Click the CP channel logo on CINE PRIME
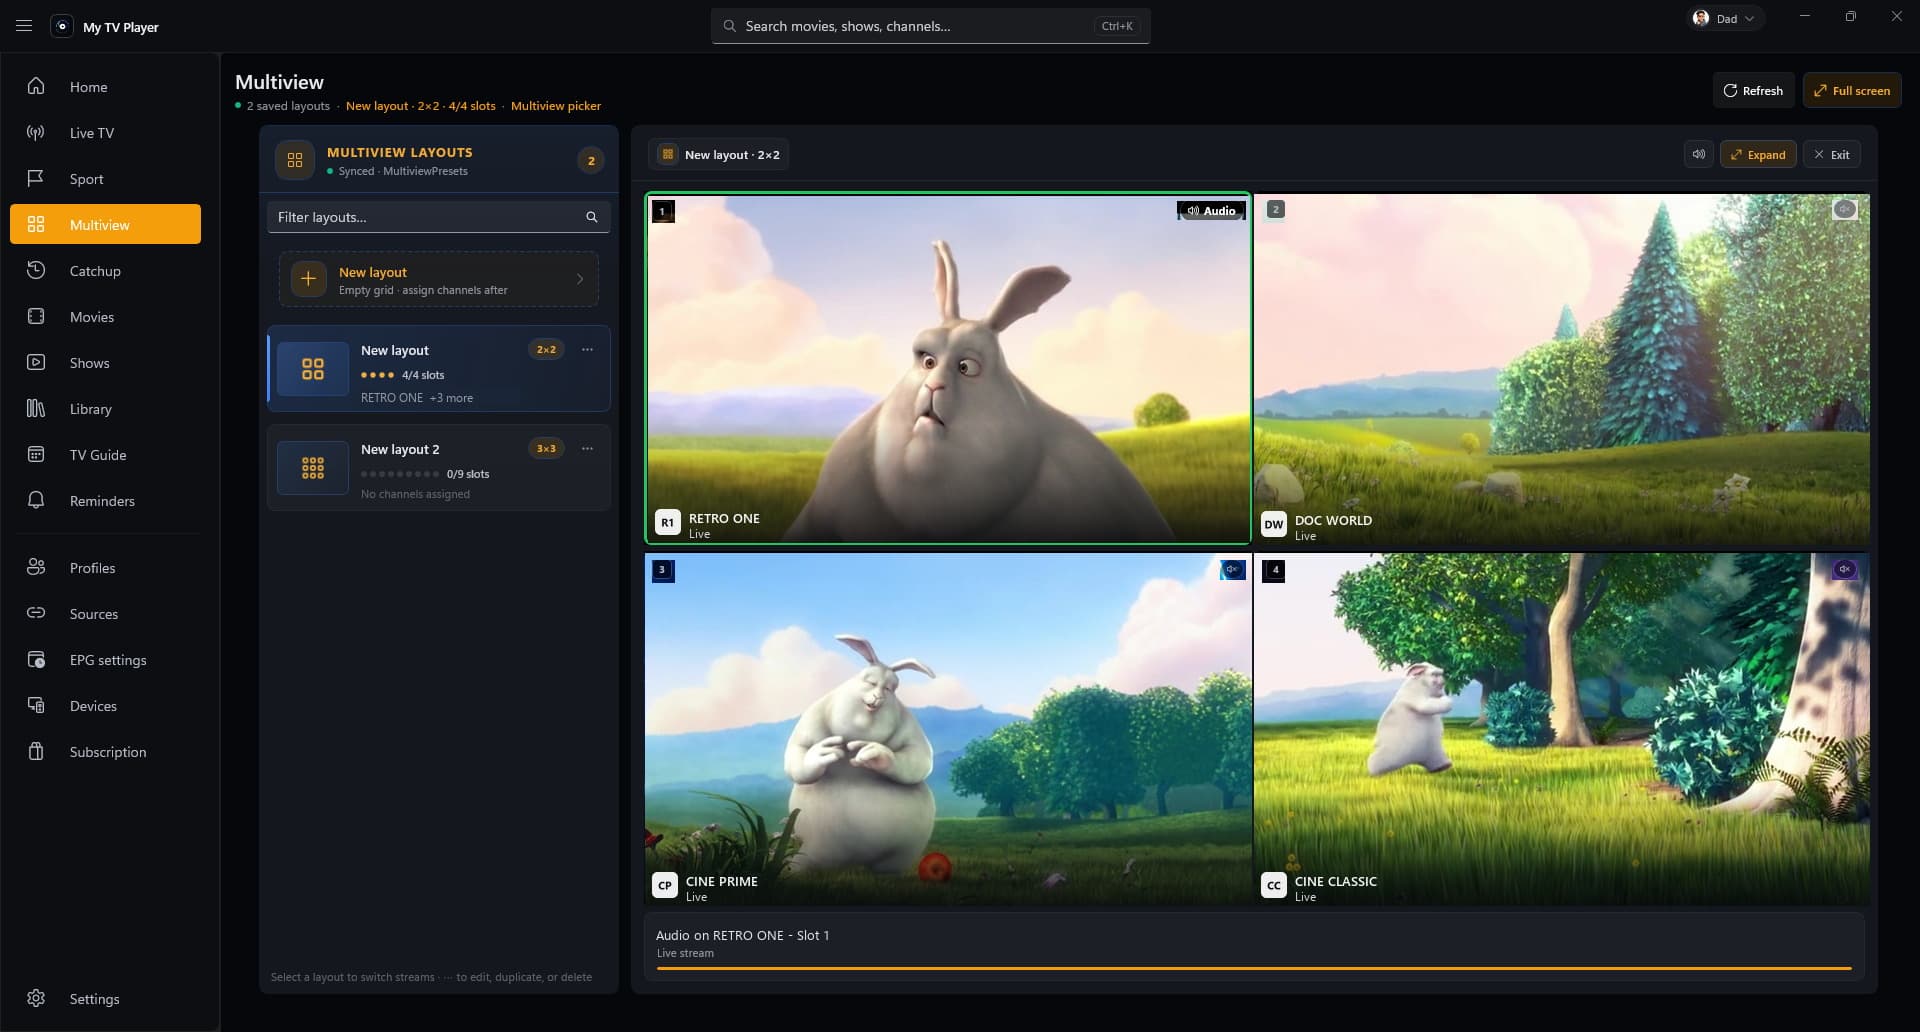Screen dimensions: 1920x1032 tap(664, 885)
